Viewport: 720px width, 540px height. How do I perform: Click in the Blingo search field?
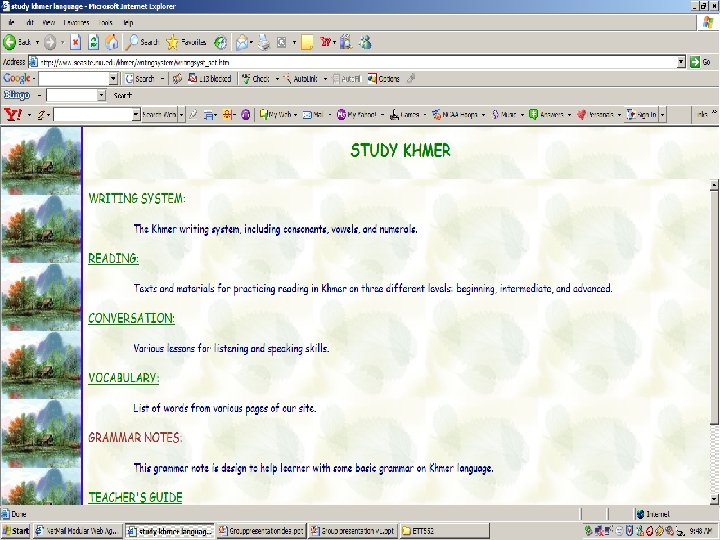(x=72, y=96)
